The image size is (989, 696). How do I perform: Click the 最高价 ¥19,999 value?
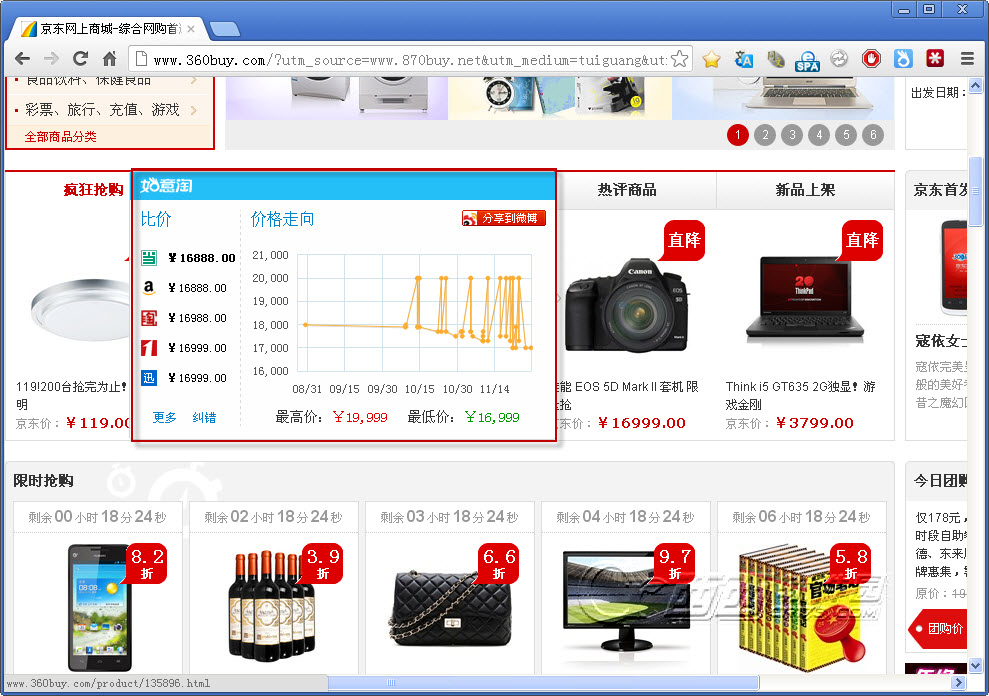[360, 417]
